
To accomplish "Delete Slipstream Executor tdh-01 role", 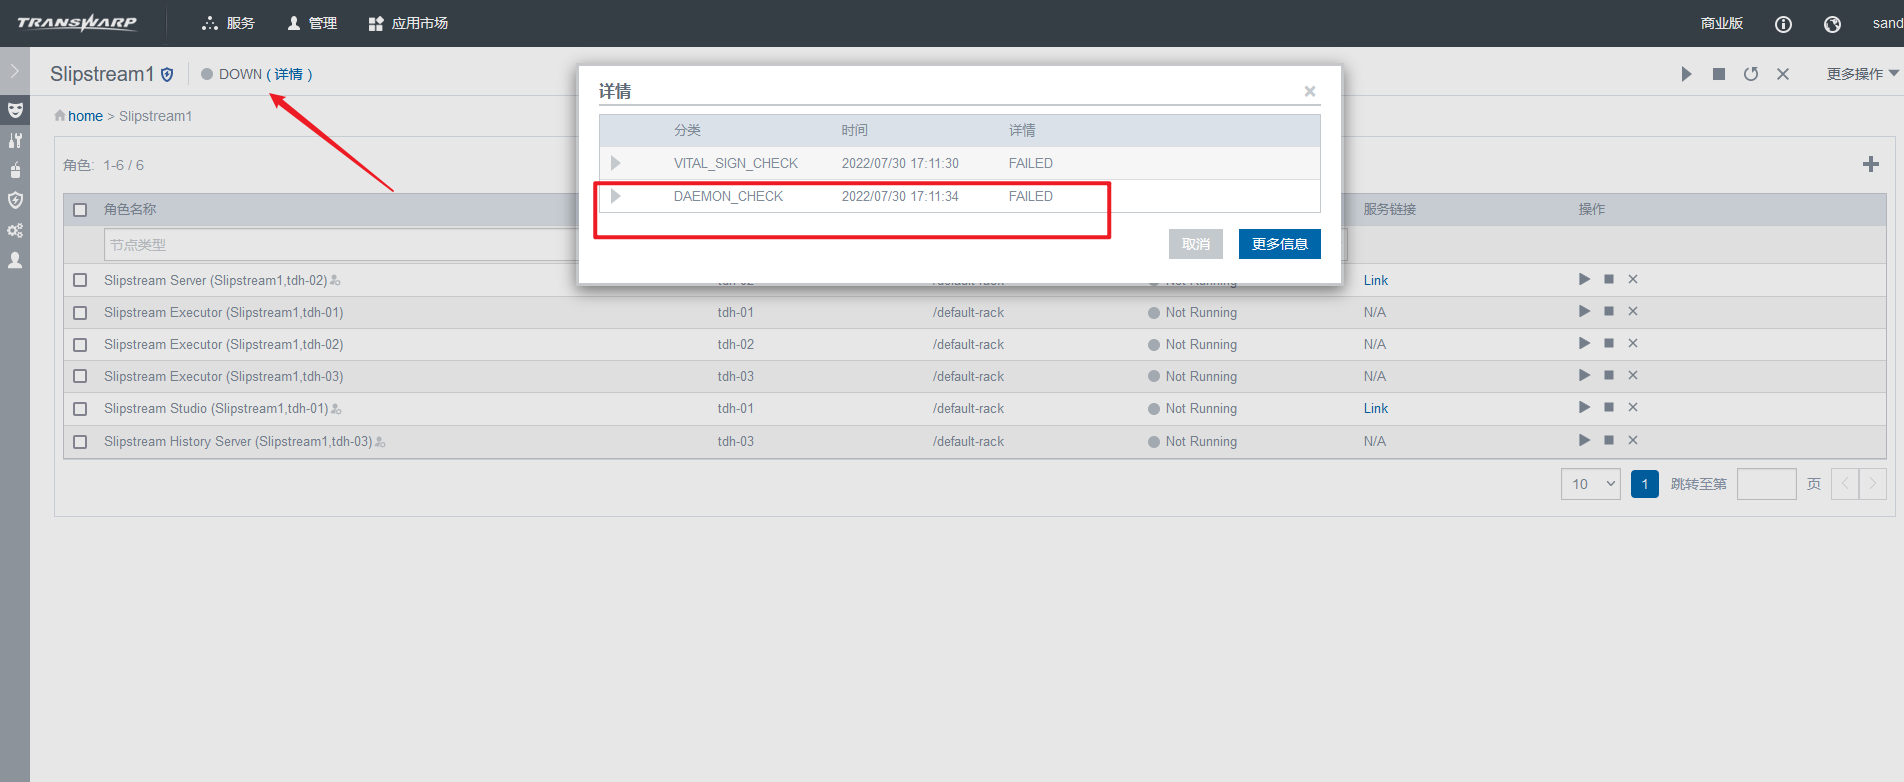I will (x=1633, y=311).
